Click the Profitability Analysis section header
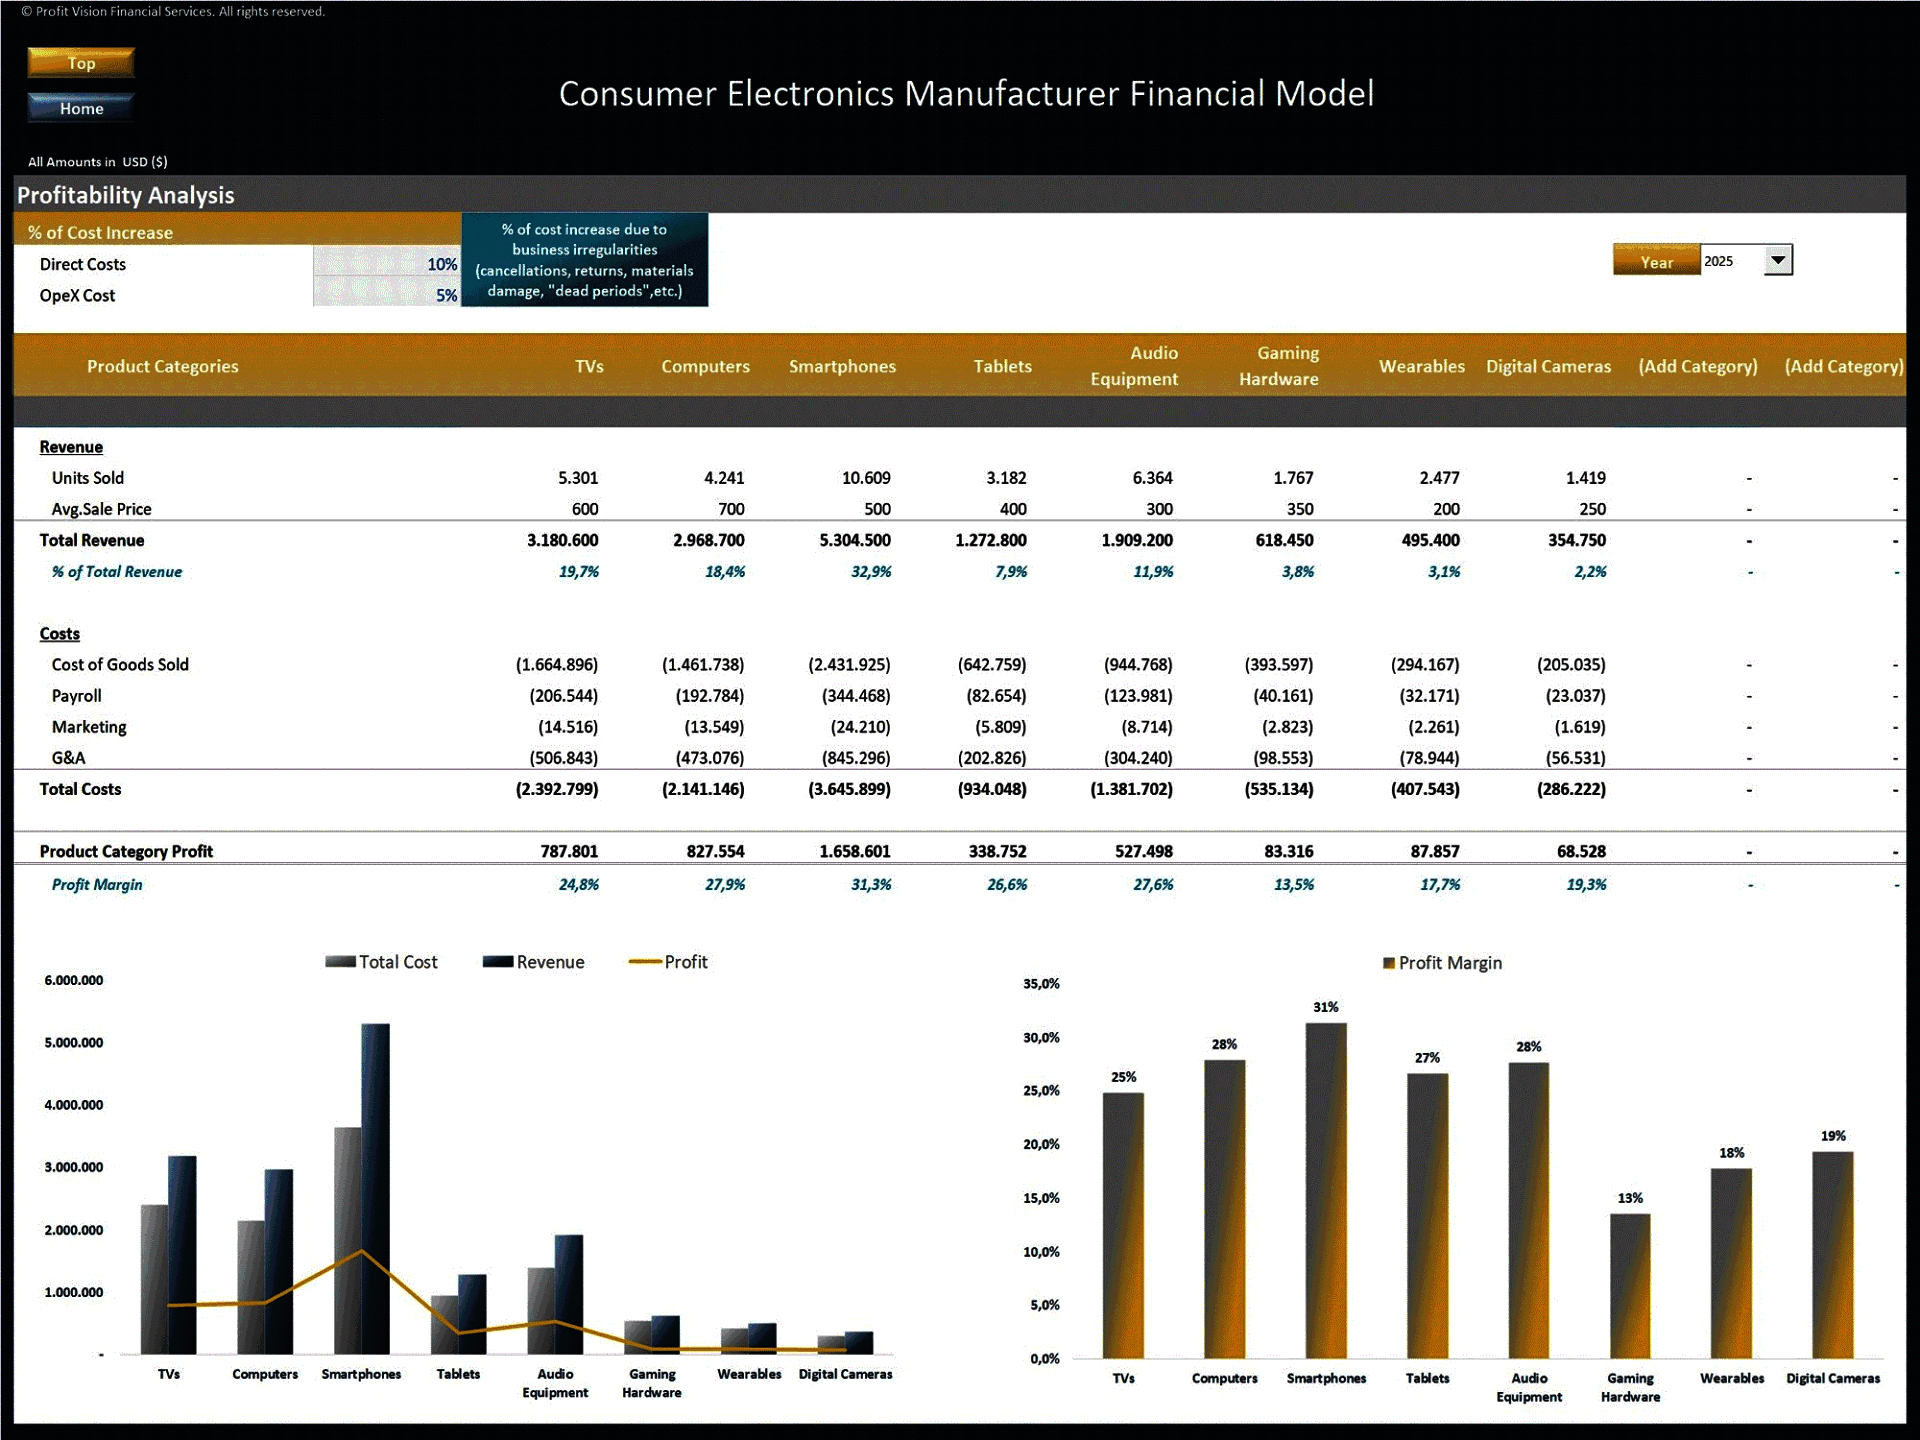This screenshot has width=1920, height=1440. tap(125, 195)
